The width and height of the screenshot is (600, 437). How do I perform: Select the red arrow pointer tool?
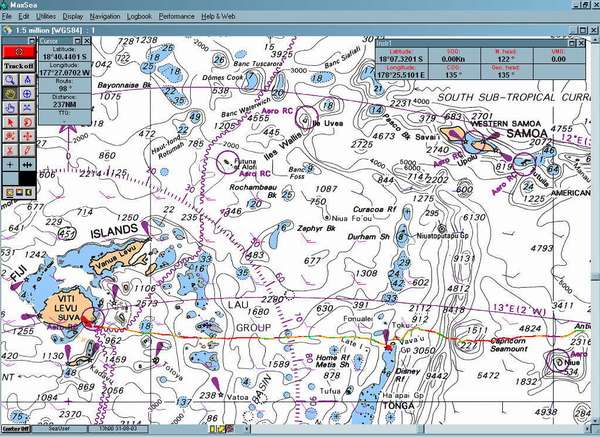pos(10,122)
